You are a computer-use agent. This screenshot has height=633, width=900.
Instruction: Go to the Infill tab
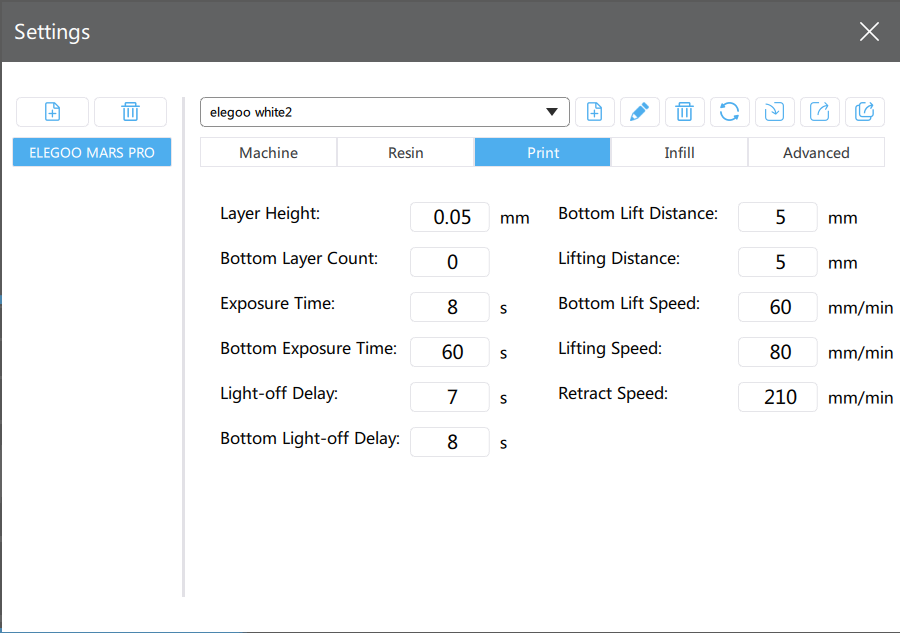679,153
